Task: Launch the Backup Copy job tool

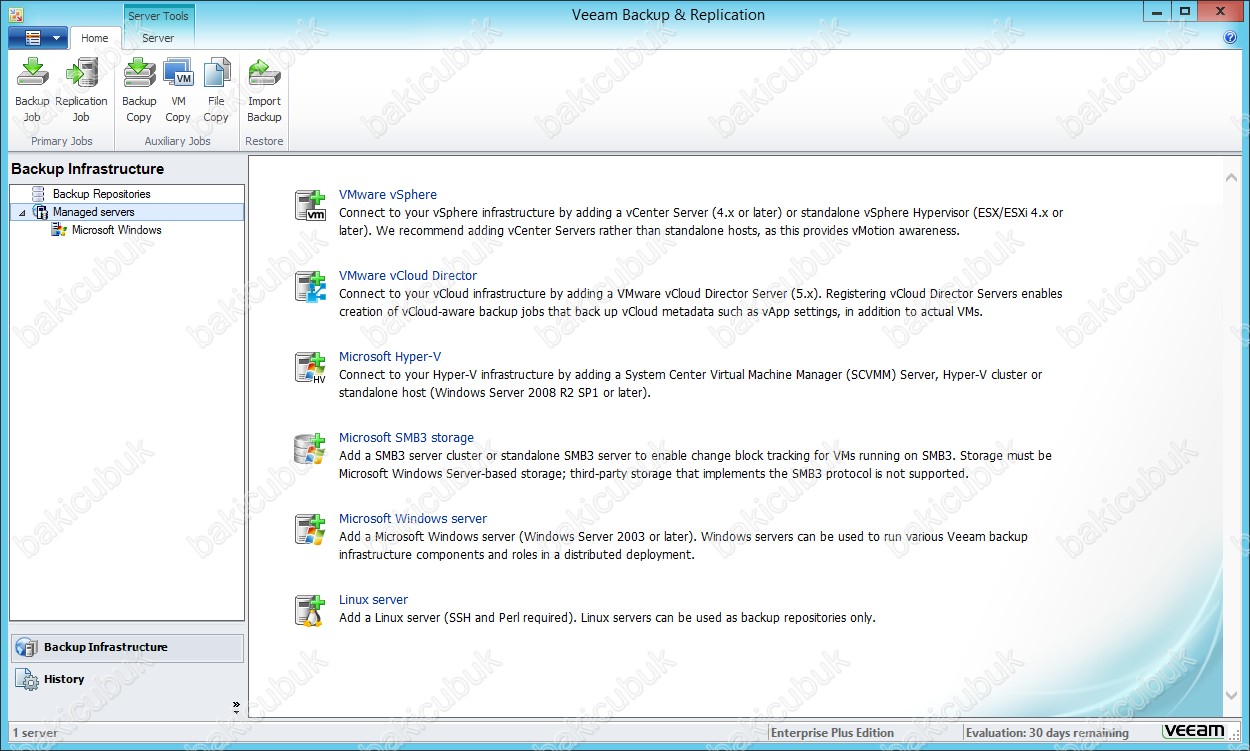Action: 139,91
